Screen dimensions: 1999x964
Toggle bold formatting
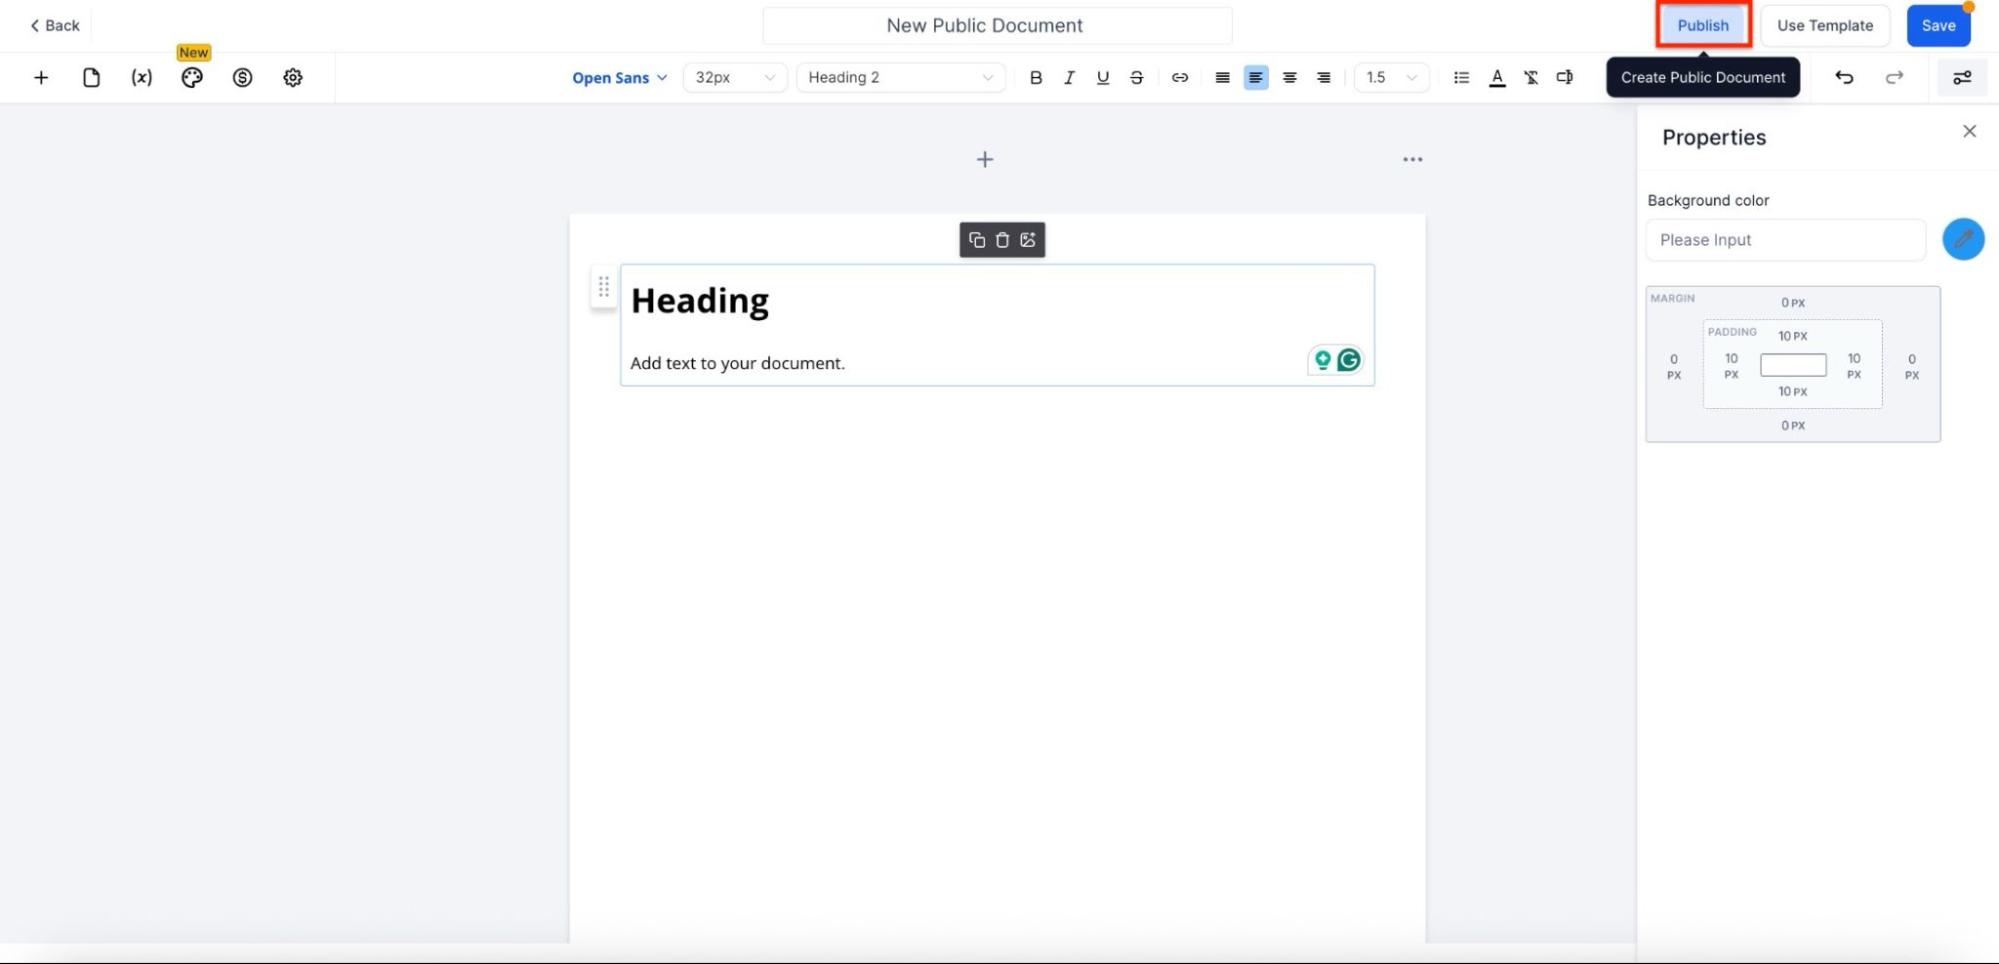pos(1036,78)
